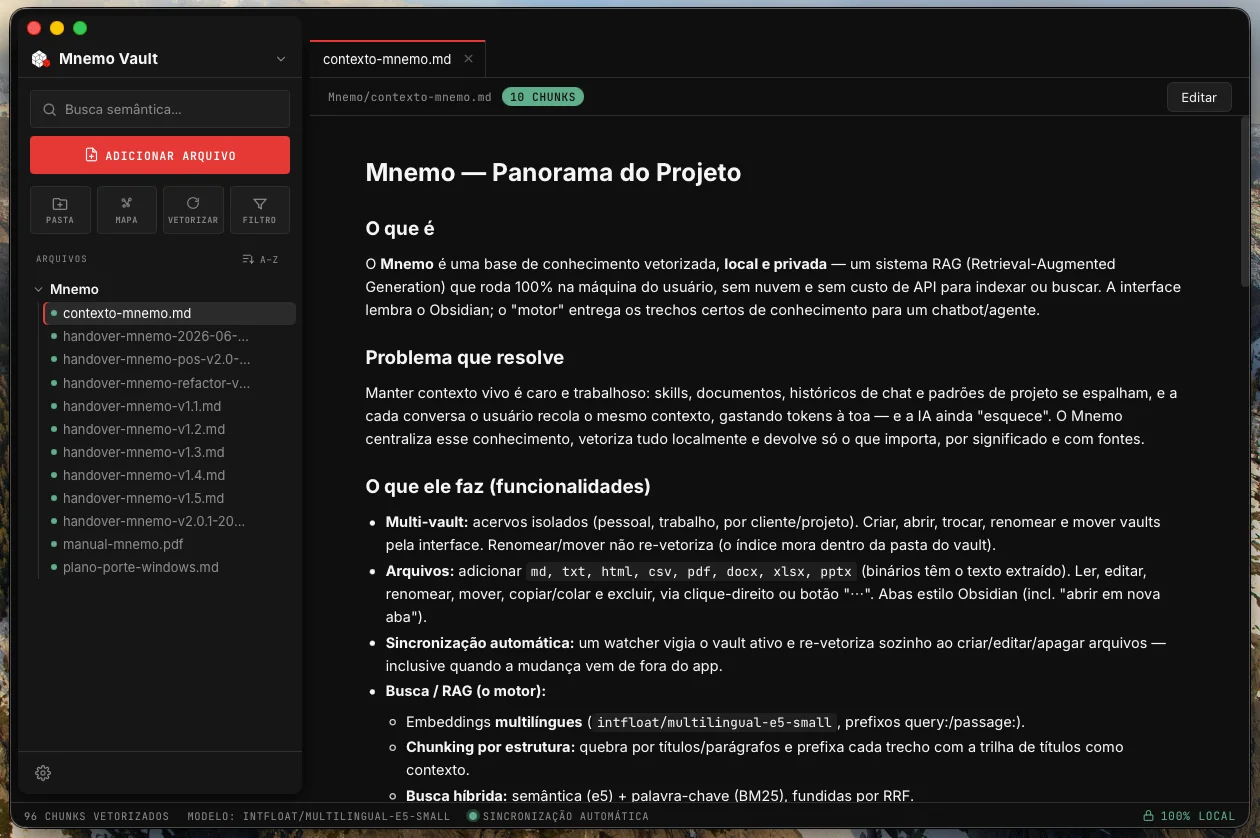The image size is (1260, 838).
Task: Select contexto-mnemo.md in the file list
Action: pos(170,313)
